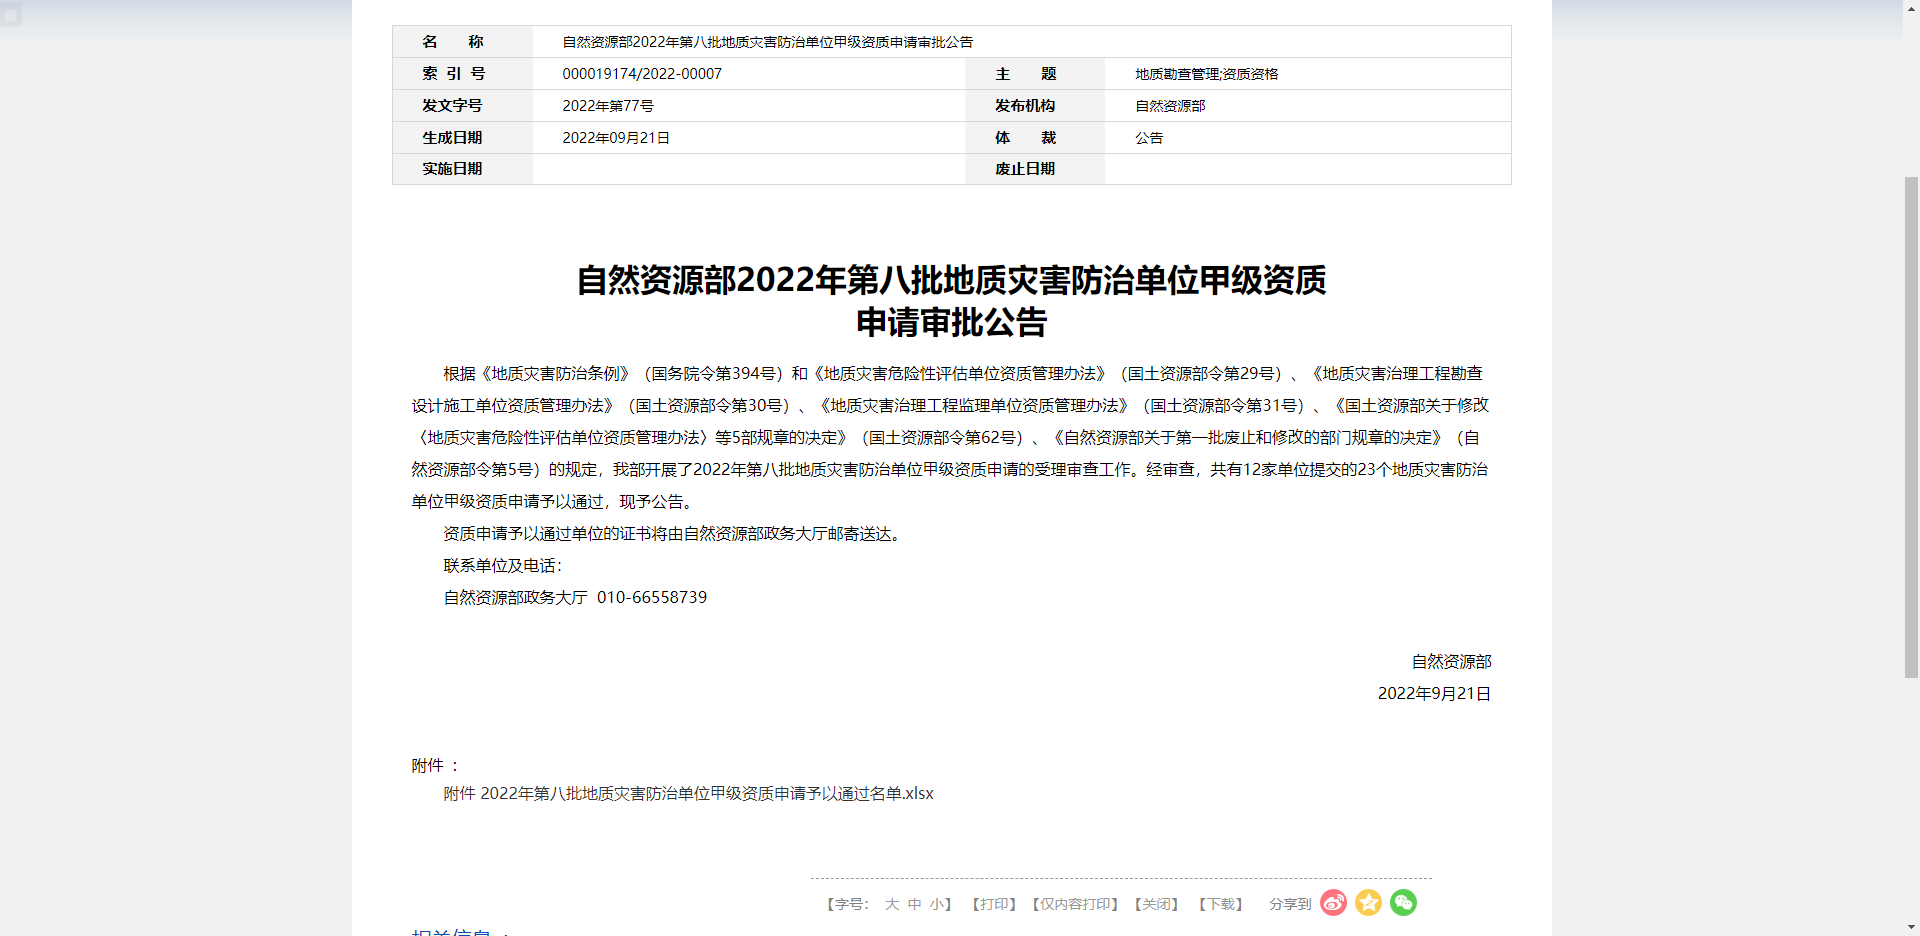Click the index number 000019174/2022-00007
This screenshot has width=1920, height=936.
(x=642, y=74)
